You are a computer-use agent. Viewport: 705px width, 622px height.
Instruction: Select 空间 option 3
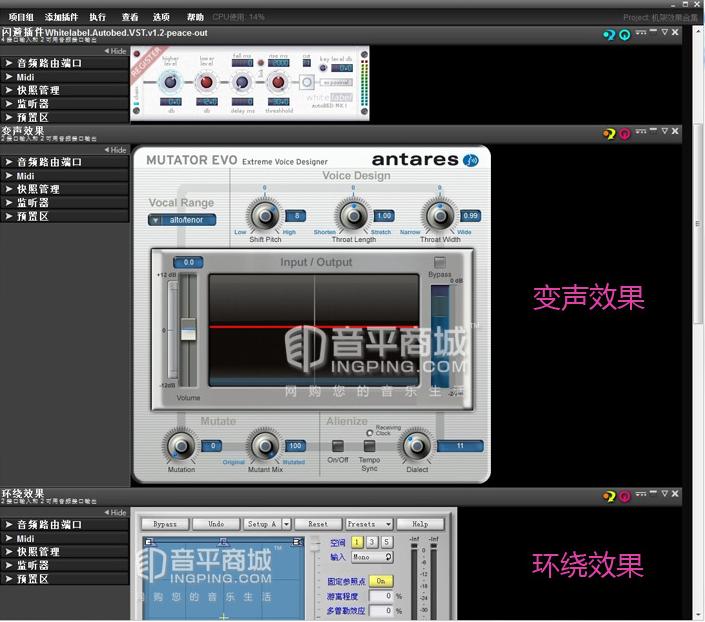[x=372, y=542]
